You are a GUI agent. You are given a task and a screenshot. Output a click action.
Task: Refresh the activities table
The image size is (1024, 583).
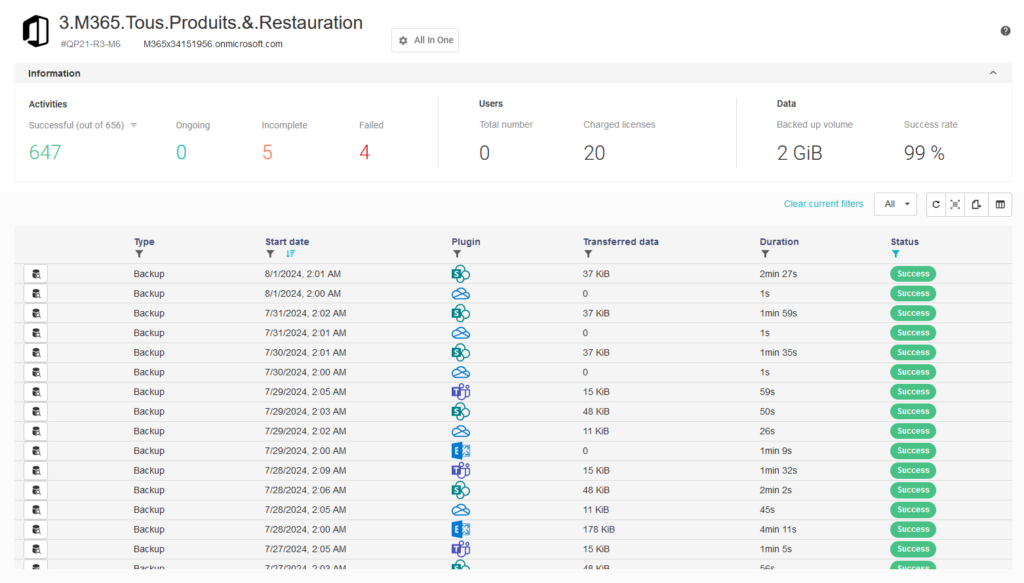[936, 204]
